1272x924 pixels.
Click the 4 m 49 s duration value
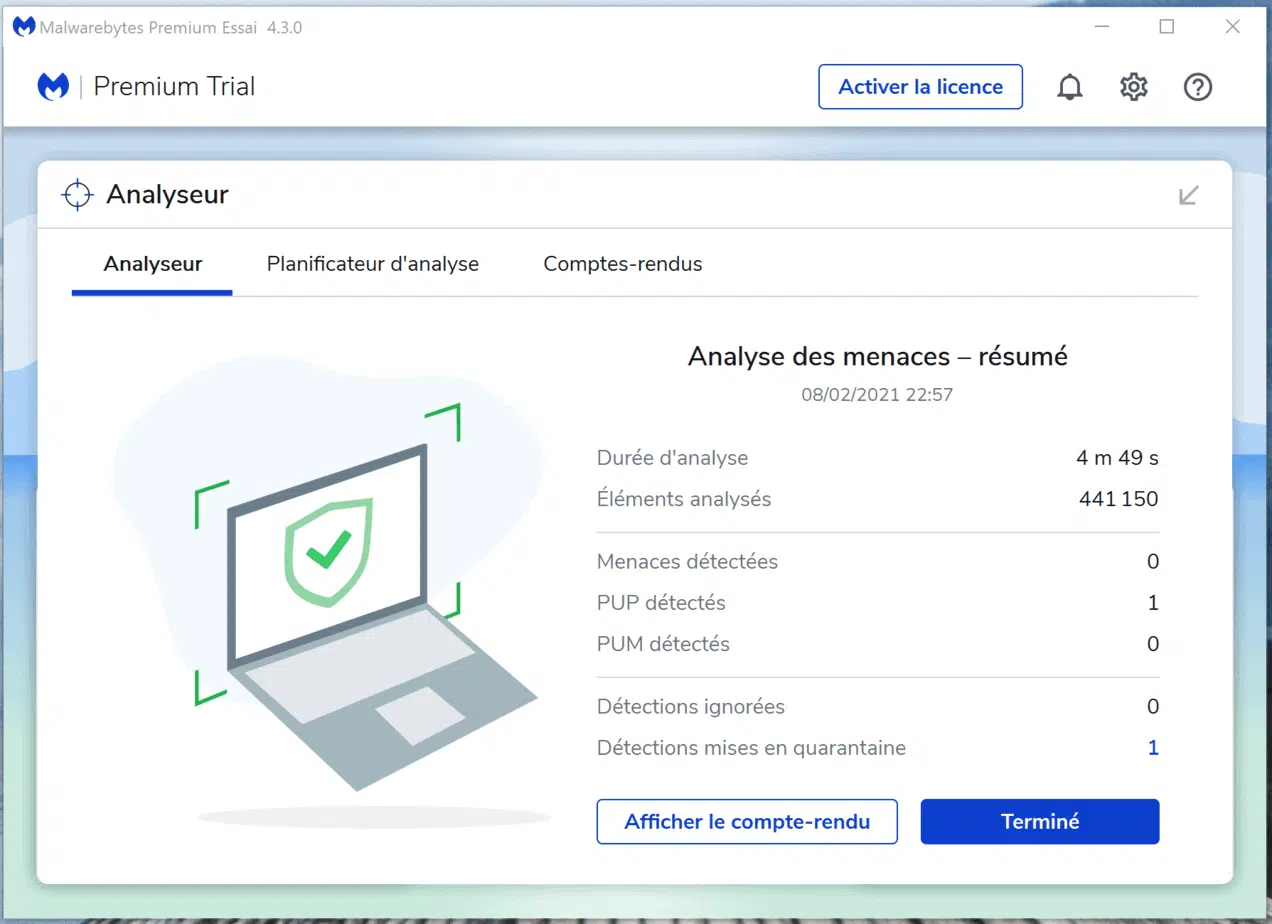click(x=1118, y=458)
